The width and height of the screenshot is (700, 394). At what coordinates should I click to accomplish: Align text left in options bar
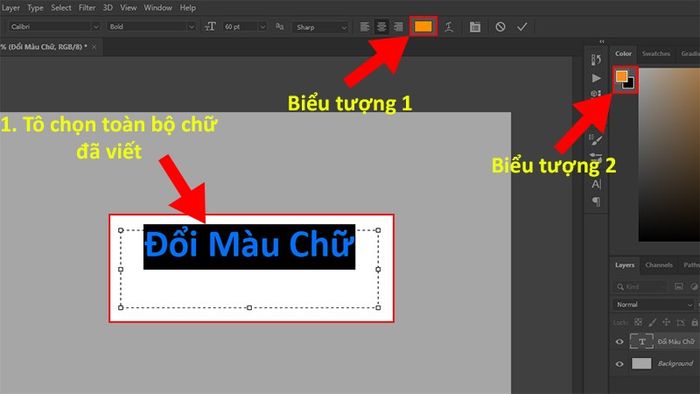click(x=365, y=27)
